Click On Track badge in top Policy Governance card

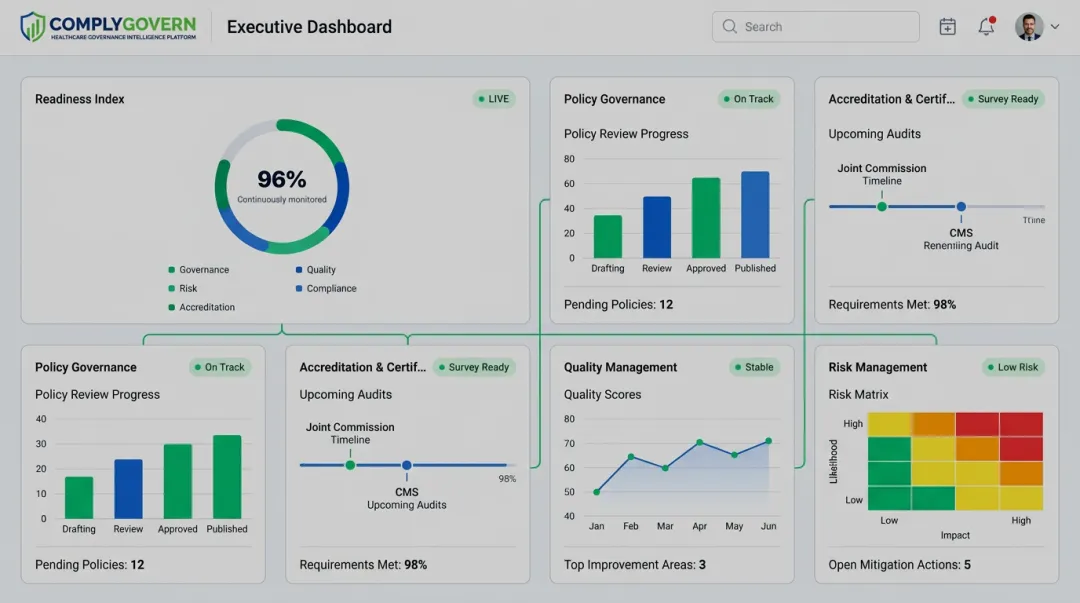click(x=749, y=99)
